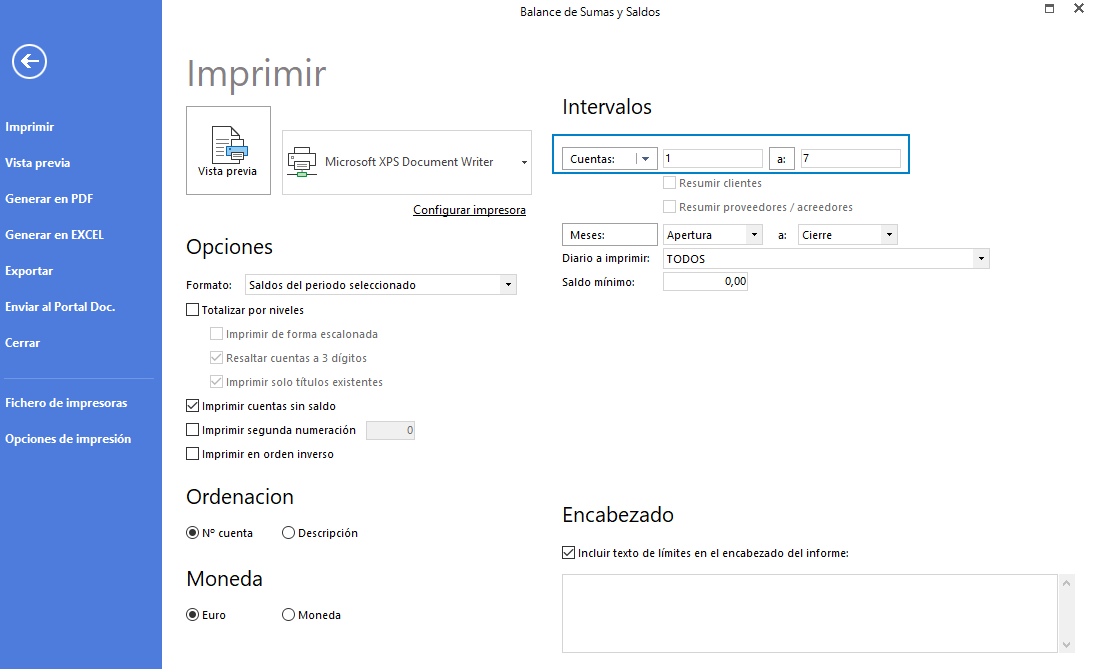
Task: Toggle Resumir clientes checkbox
Action: pos(669,183)
